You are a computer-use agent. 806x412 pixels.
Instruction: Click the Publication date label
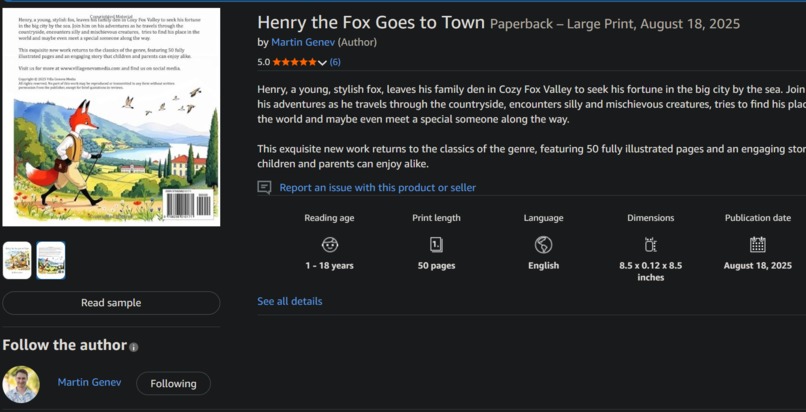[758, 218]
